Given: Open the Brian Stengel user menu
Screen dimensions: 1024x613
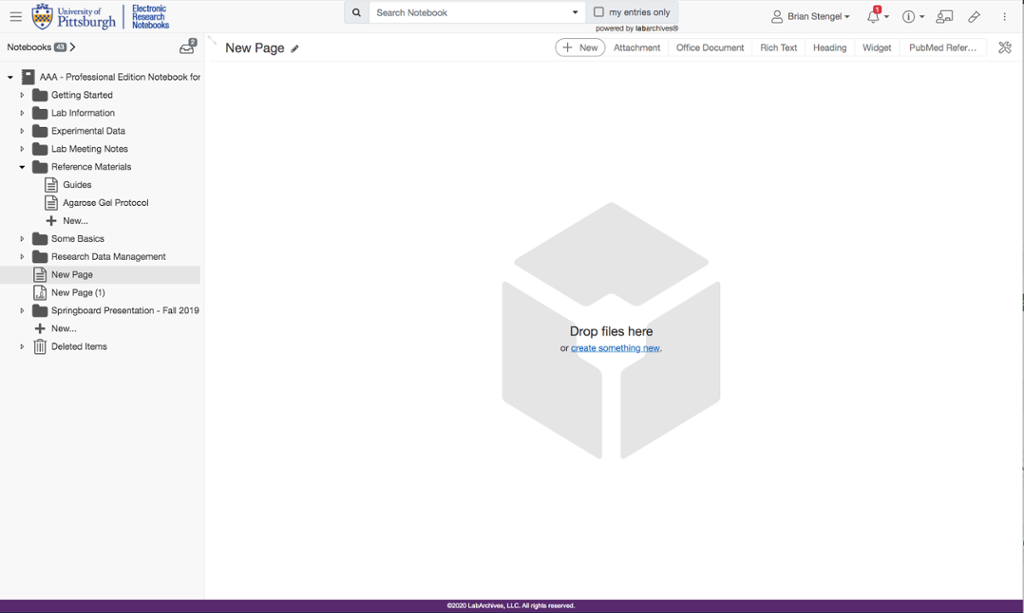Looking at the screenshot, I should click(x=810, y=17).
